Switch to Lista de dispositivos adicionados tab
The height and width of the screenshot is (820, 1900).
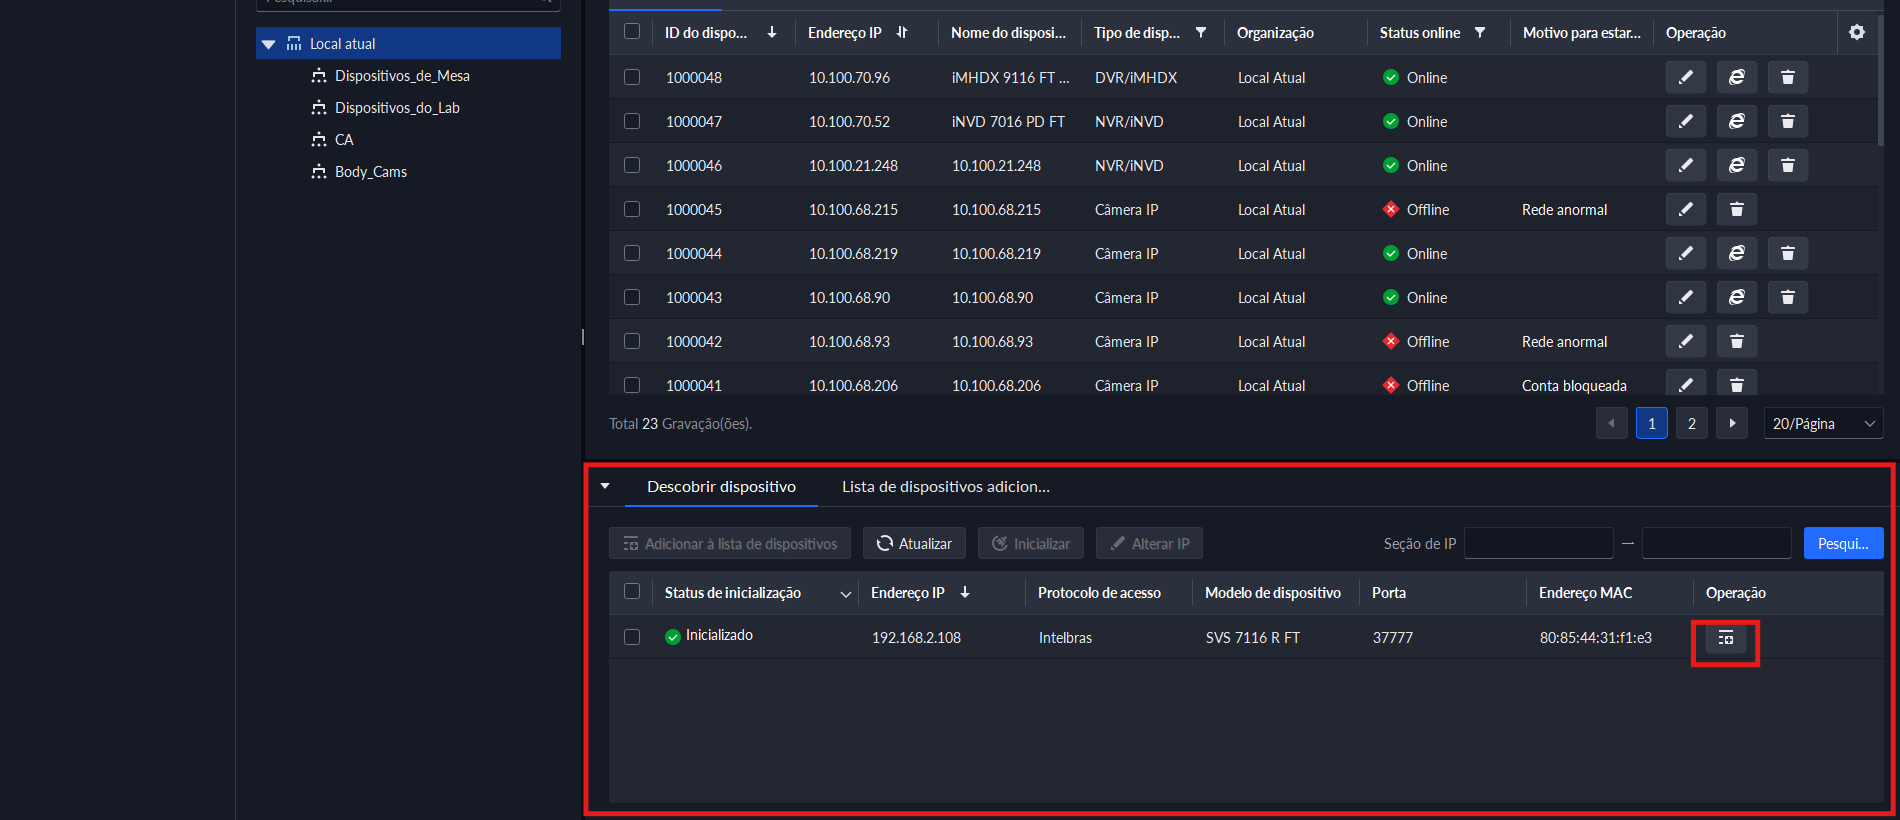[x=945, y=487]
